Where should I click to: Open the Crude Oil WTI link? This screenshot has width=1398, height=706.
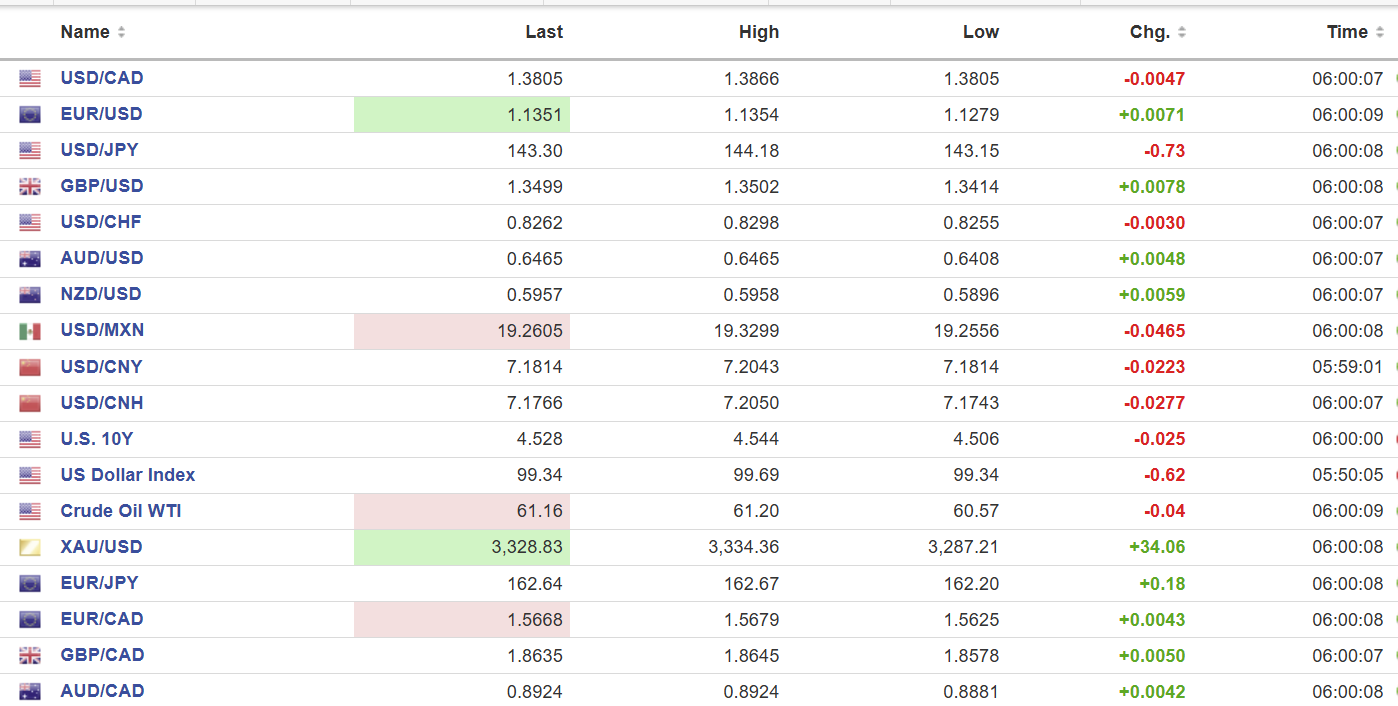[120, 511]
